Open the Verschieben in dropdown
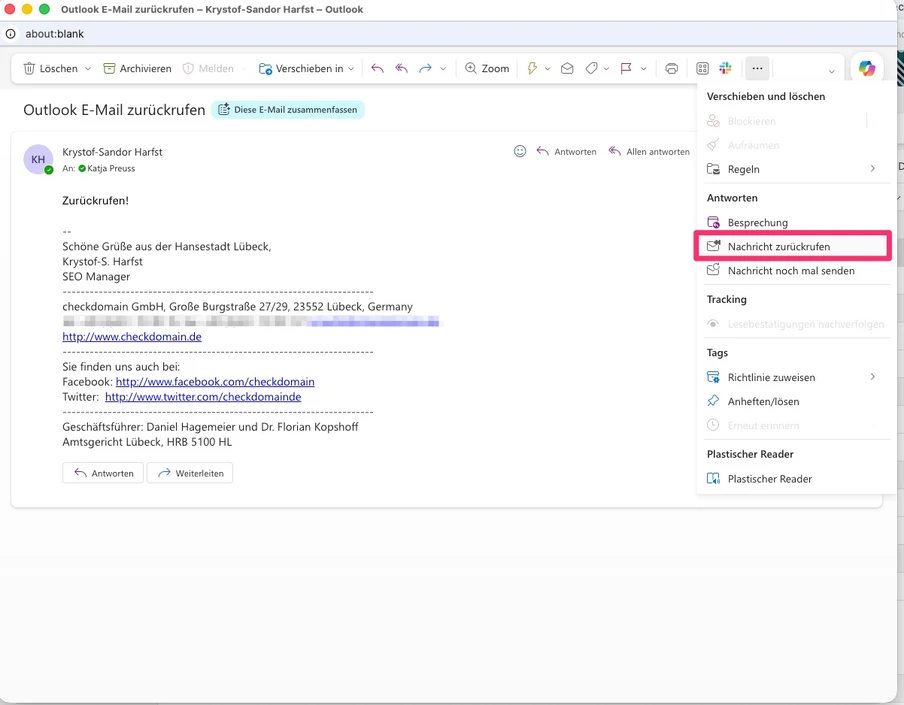The height and width of the screenshot is (705, 904). tap(351, 69)
